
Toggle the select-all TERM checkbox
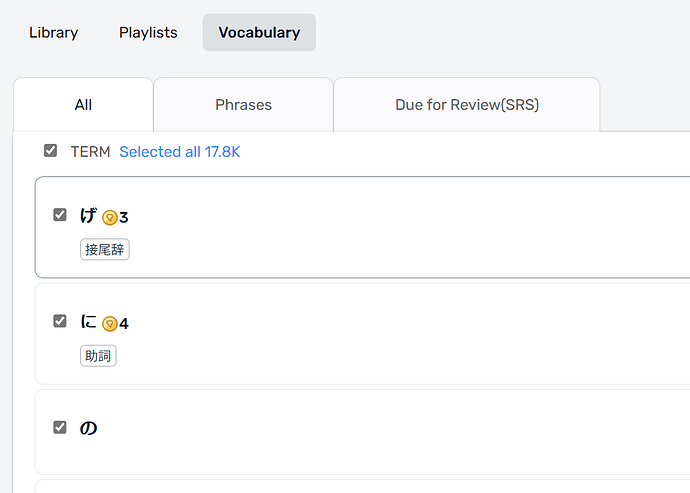(x=50, y=151)
